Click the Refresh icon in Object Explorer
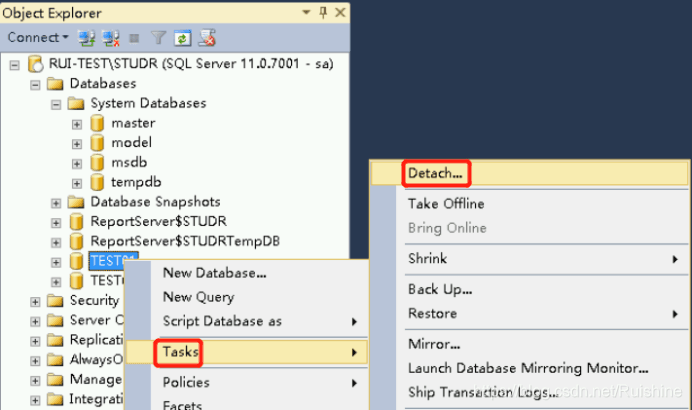The image size is (692, 410). (x=182, y=38)
